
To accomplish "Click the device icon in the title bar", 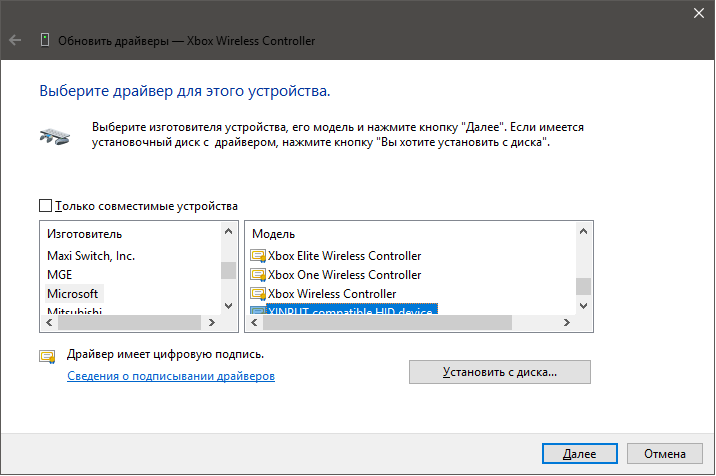I will pyautogui.click(x=45, y=40).
